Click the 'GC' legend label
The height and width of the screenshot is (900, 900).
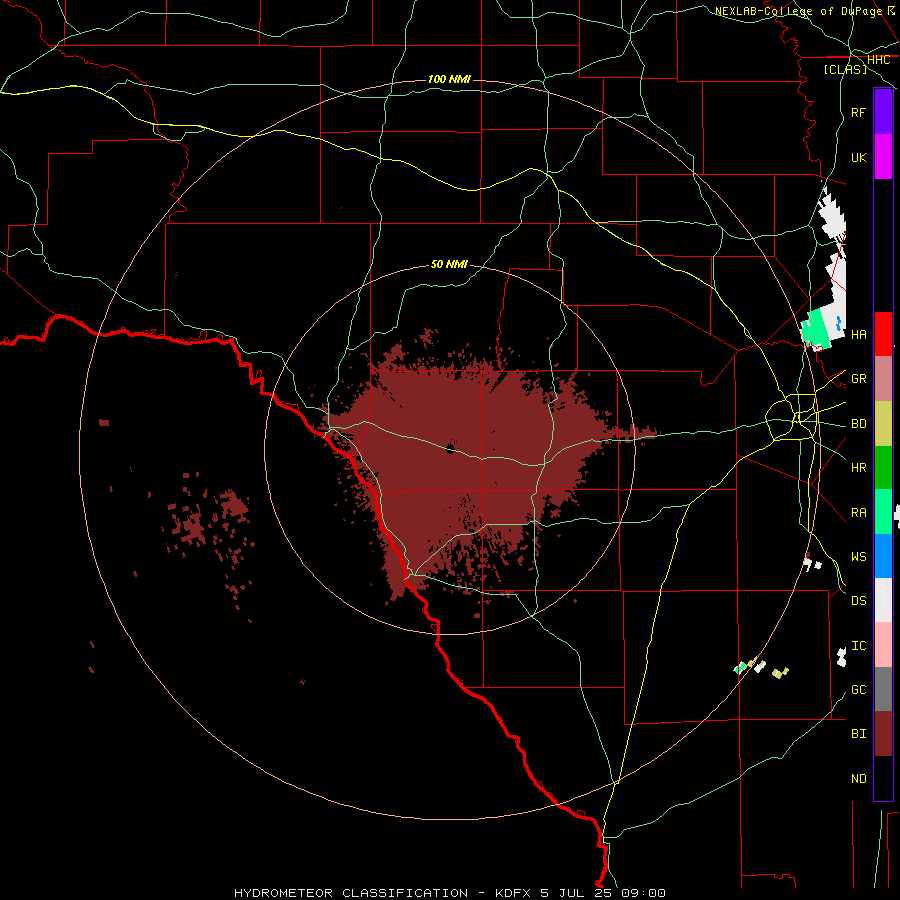tap(858, 690)
